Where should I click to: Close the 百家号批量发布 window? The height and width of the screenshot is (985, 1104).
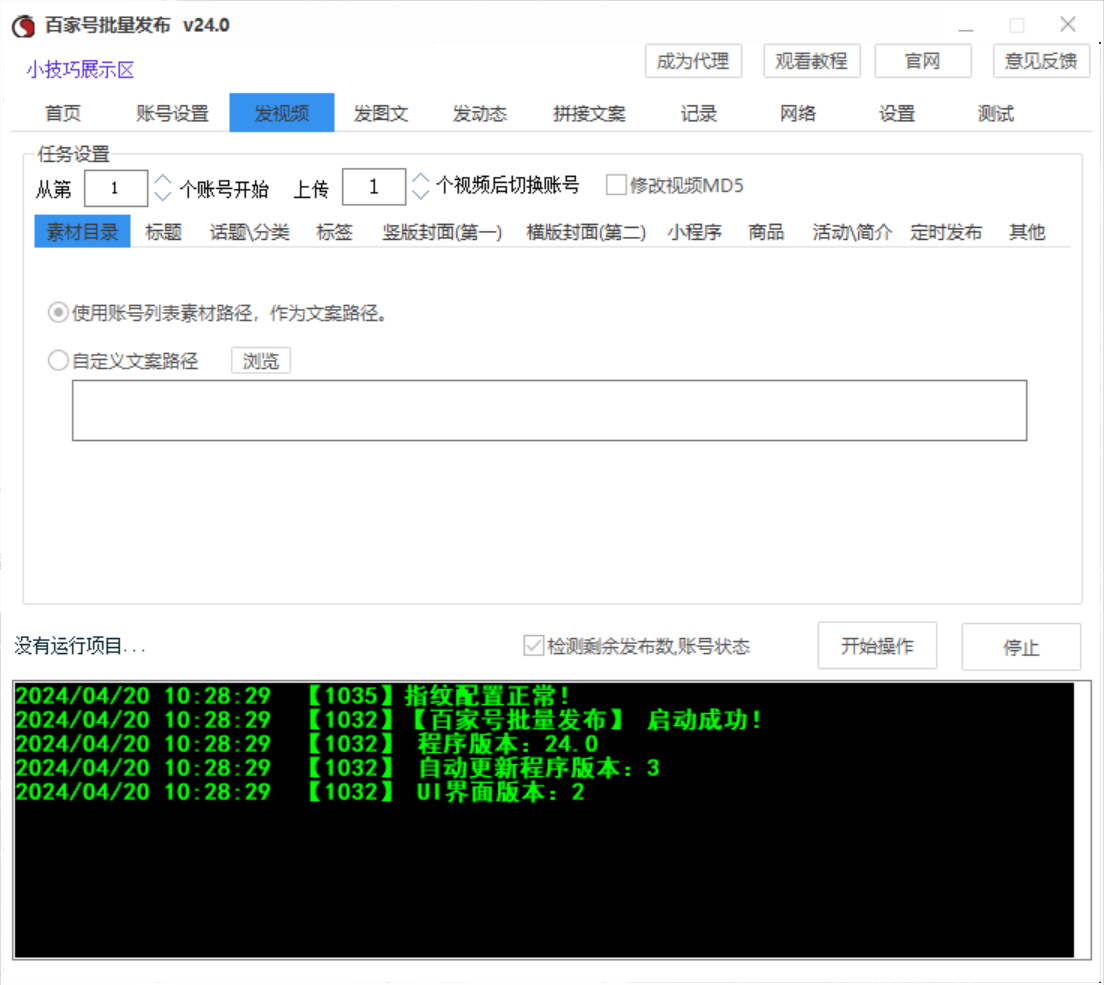[1067, 25]
